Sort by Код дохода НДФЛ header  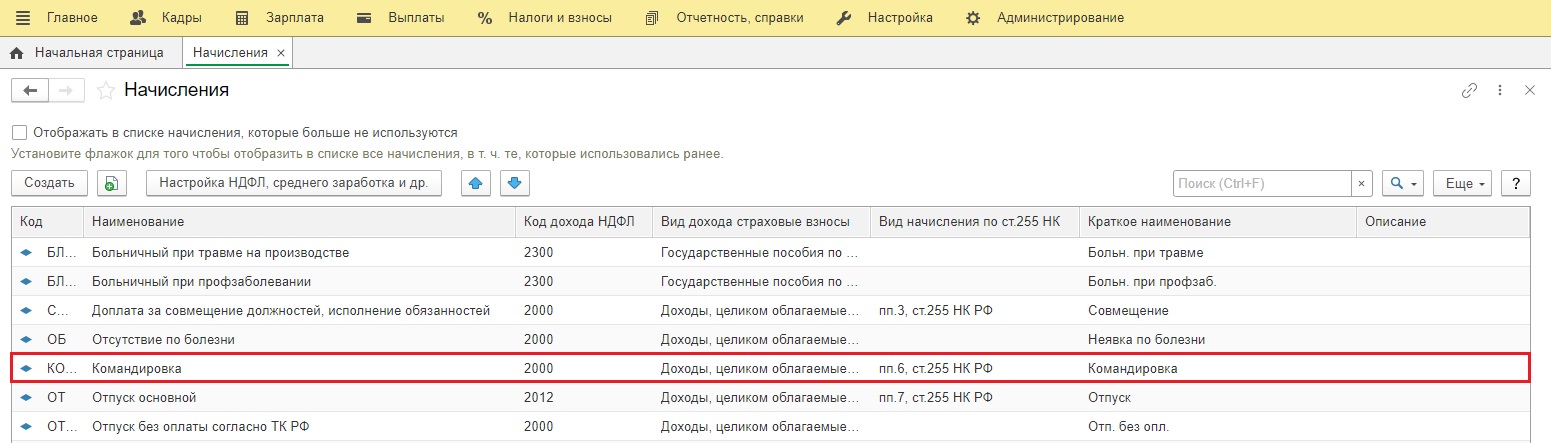point(584,221)
